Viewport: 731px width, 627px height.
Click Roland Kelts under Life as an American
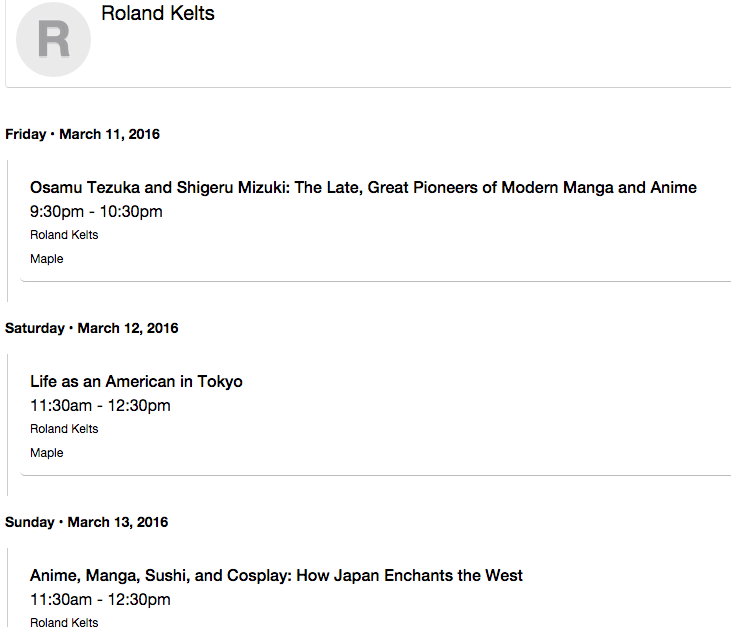[64, 429]
